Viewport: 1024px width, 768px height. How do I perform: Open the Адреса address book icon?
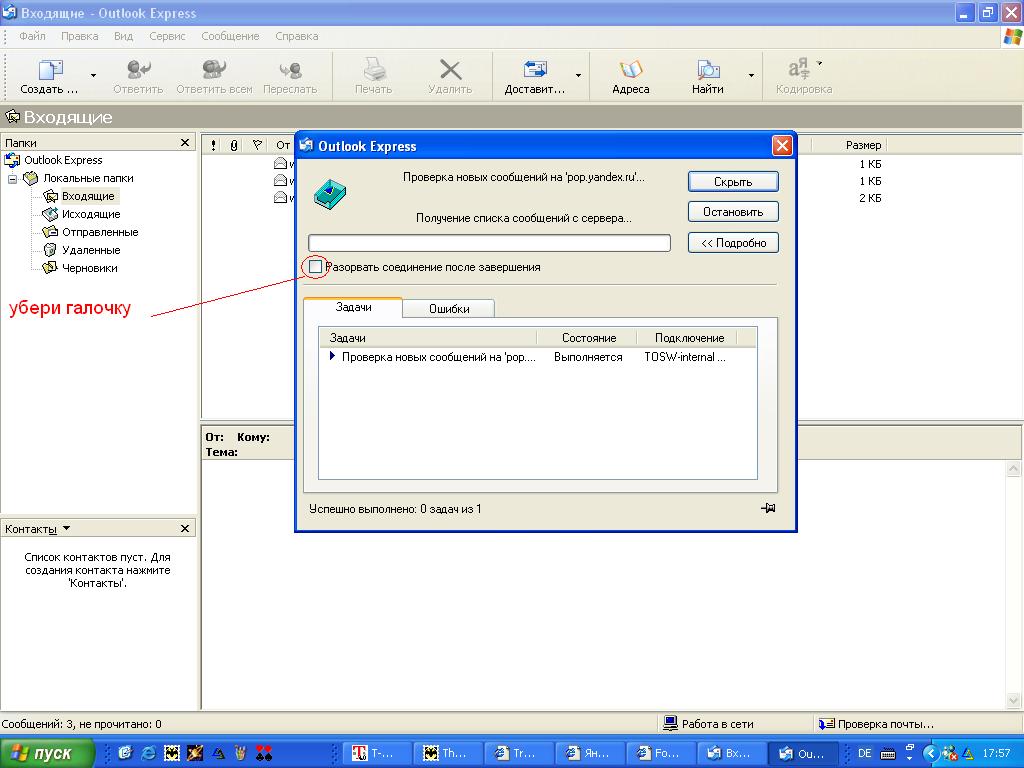pos(630,71)
